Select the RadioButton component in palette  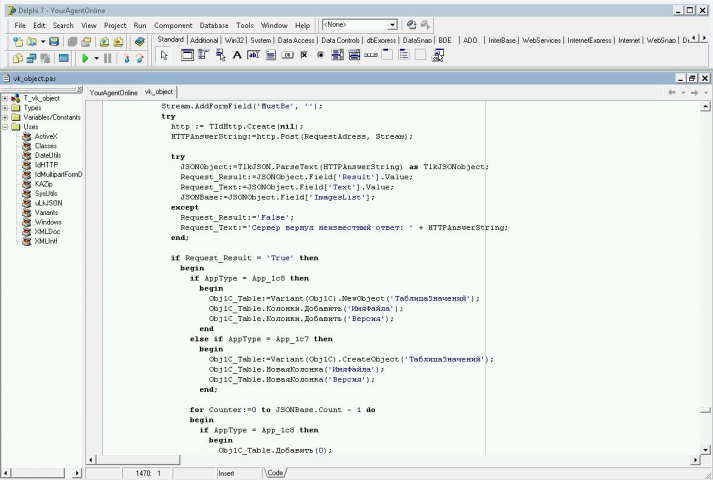pos(321,55)
